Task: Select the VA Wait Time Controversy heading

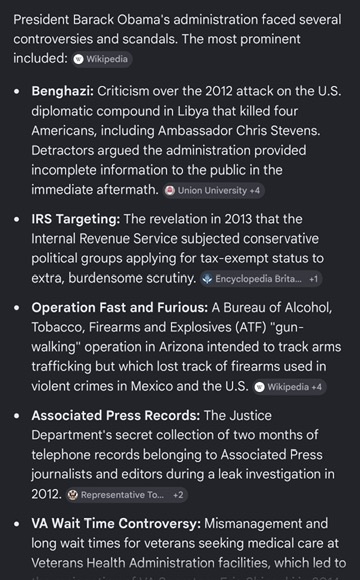Action: (x=116, y=523)
